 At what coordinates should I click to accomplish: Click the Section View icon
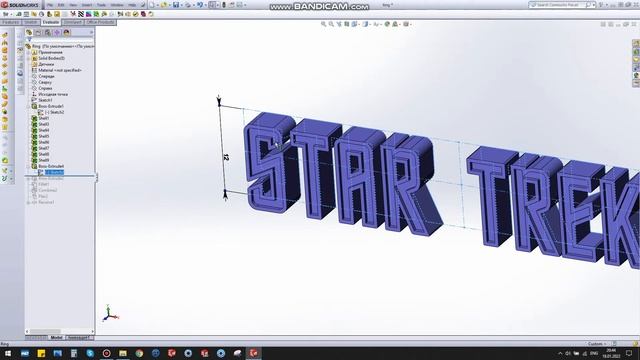[x=347, y=24]
